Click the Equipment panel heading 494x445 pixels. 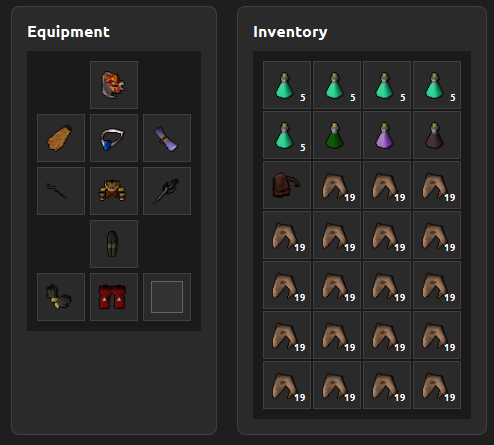(68, 32)
